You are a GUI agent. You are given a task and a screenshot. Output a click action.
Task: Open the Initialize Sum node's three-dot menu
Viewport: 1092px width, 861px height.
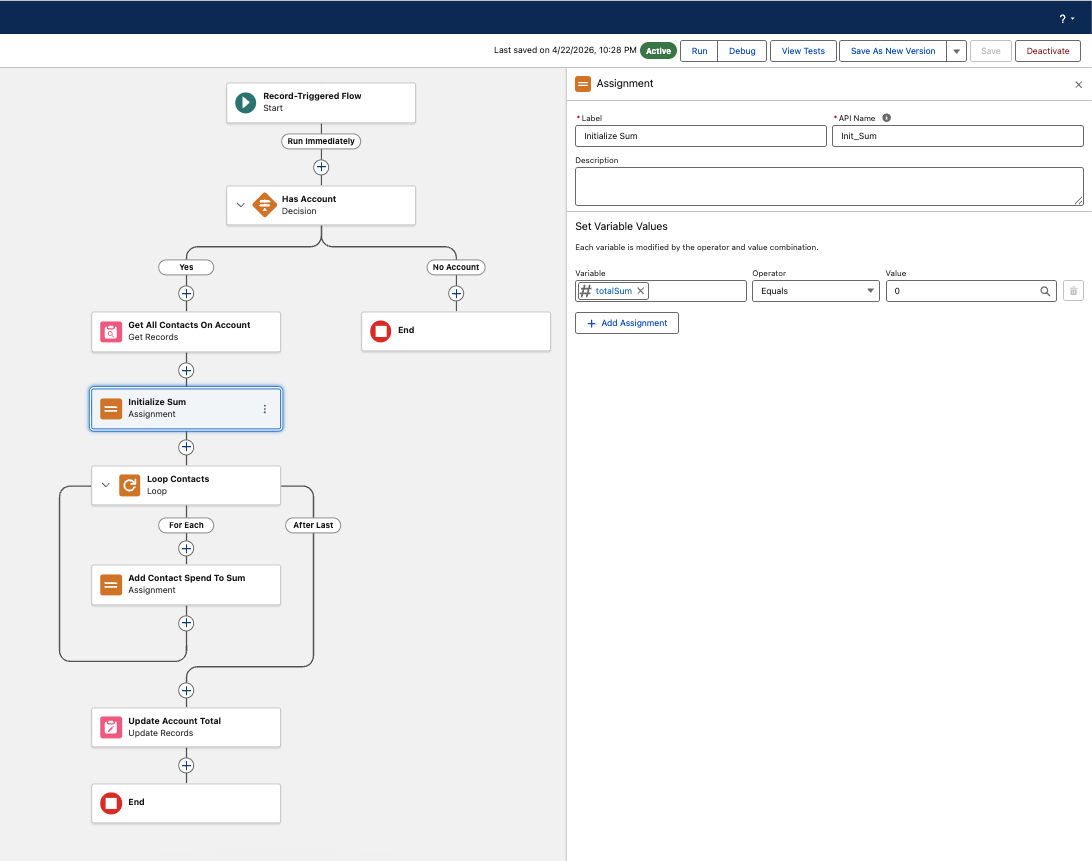pos(265,409)
